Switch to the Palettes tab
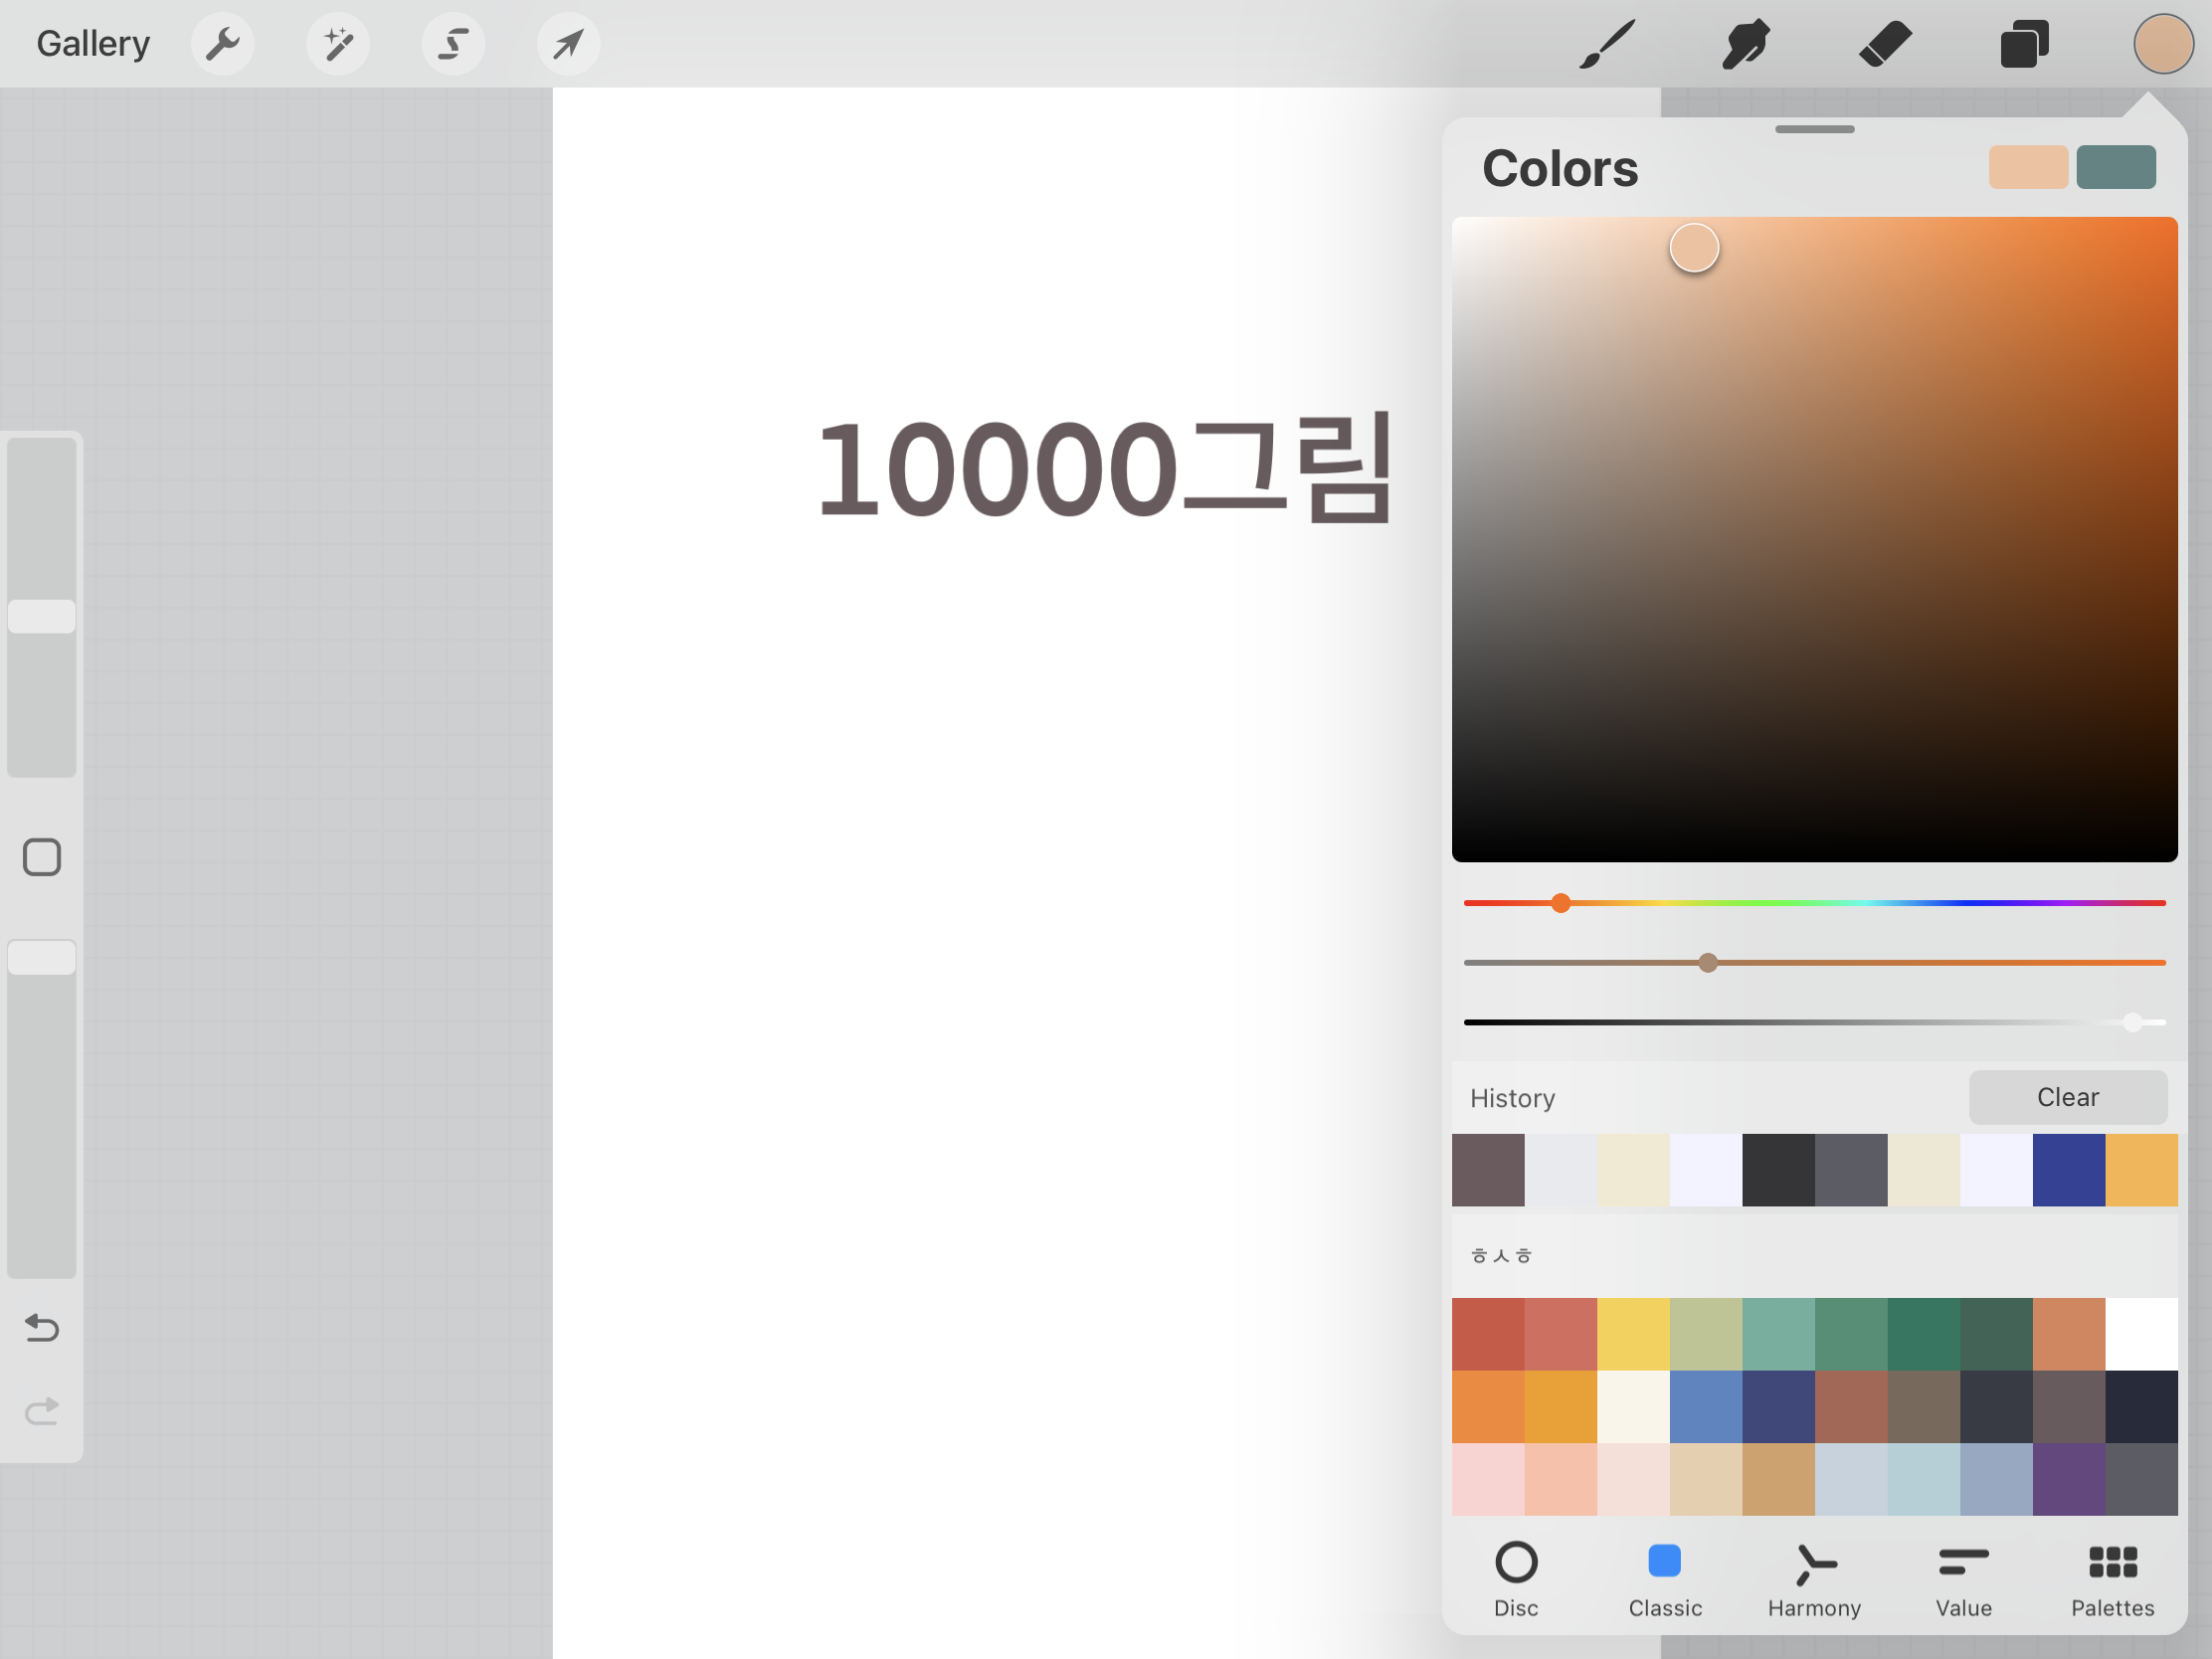 coord(2113,1580)
